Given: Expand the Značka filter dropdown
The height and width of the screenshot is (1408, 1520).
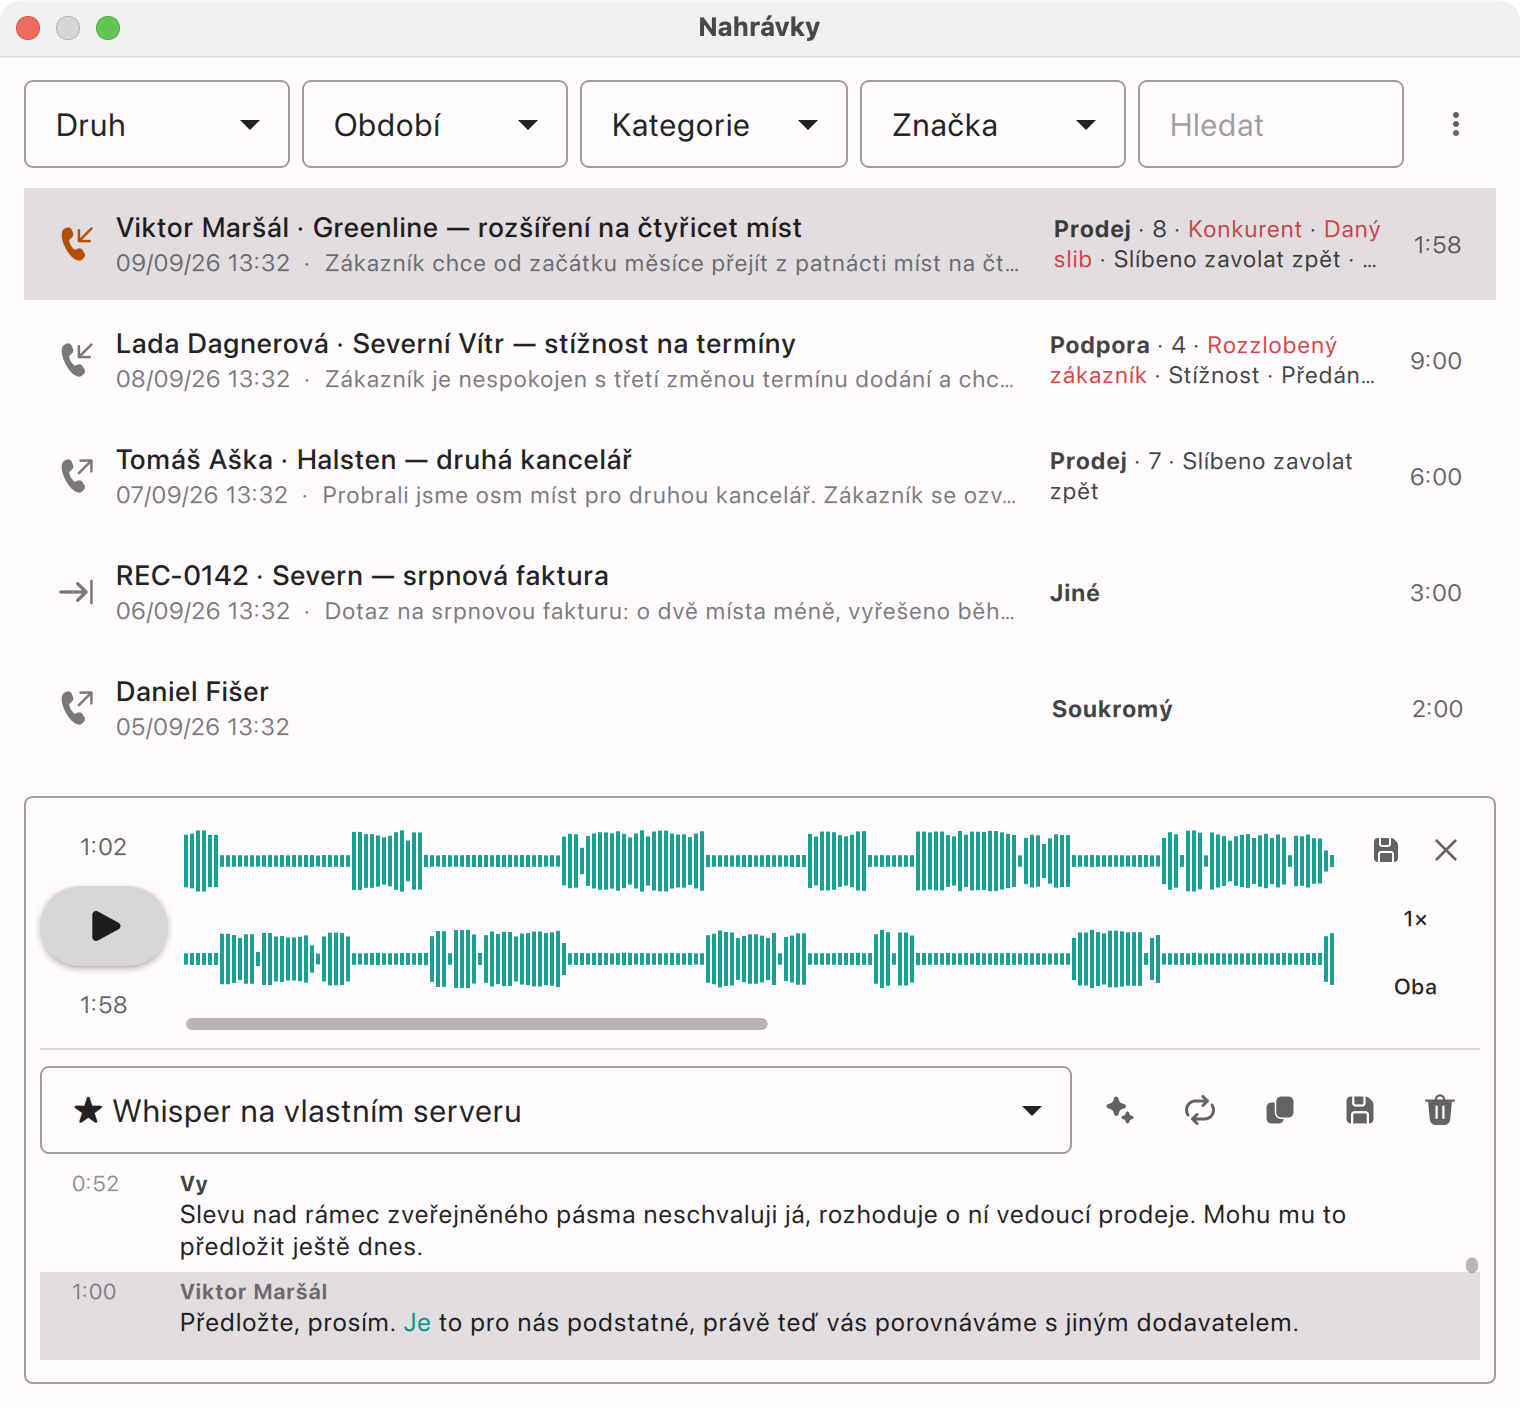Looking at the screenshot, I should pos(993,124).
